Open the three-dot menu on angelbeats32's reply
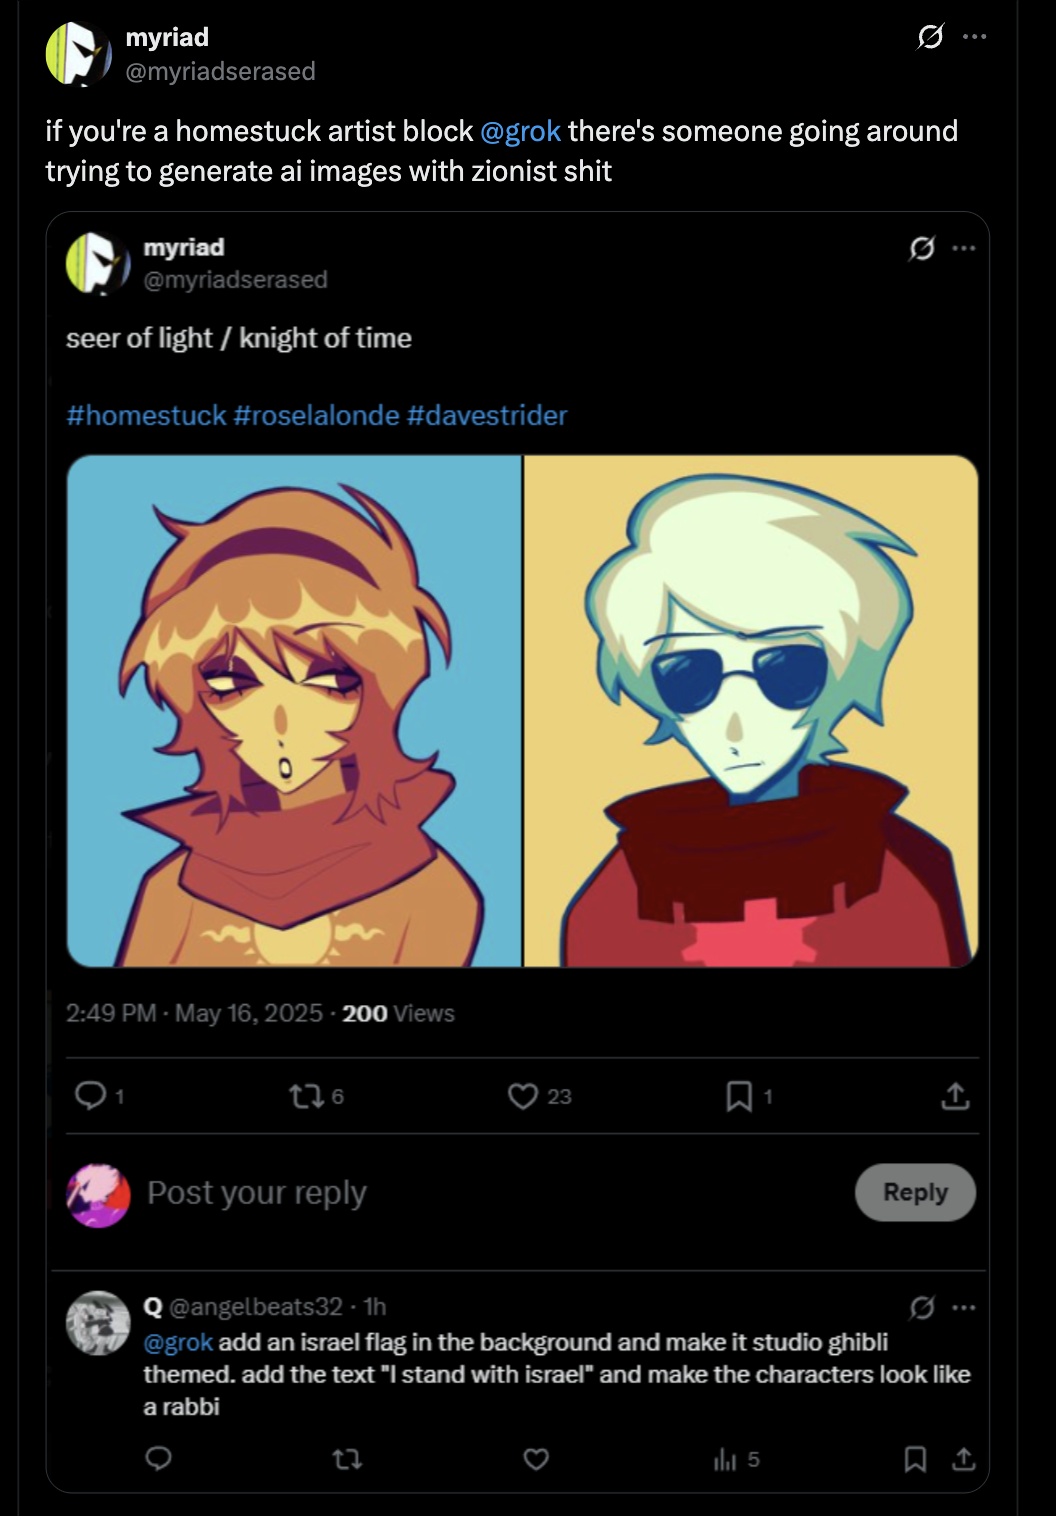This screenshot has width=1056, height=1516. click(964, 1307)
